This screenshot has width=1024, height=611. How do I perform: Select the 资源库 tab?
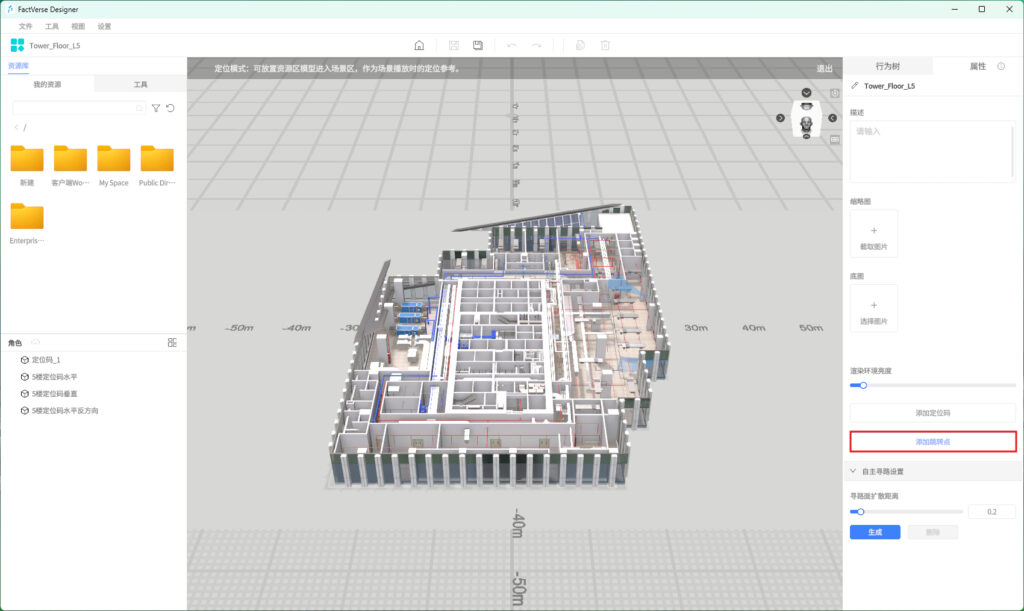tap(18, 66)
